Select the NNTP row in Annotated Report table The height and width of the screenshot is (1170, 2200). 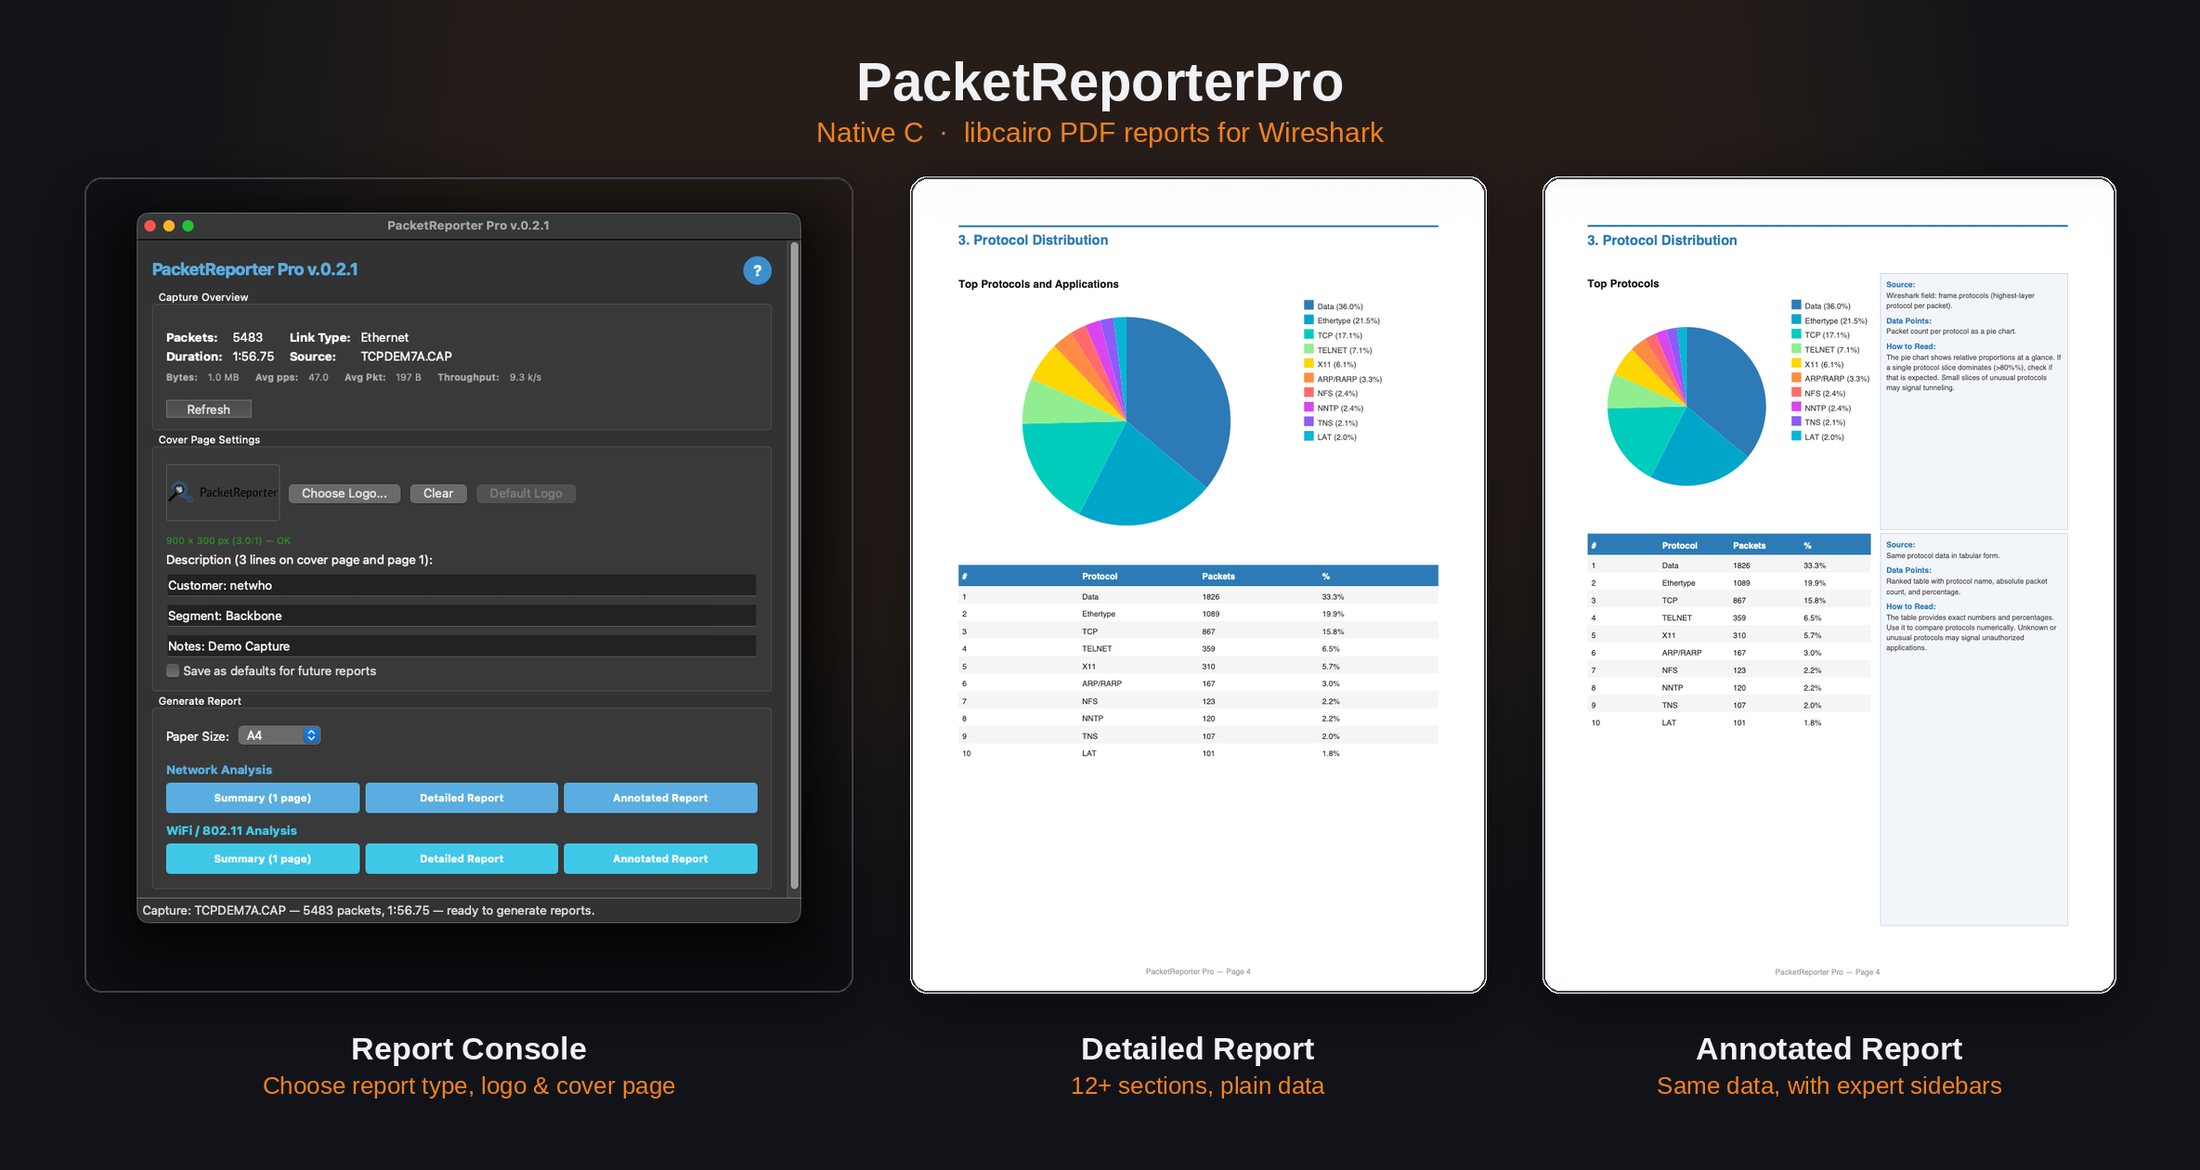point(1729,688)
